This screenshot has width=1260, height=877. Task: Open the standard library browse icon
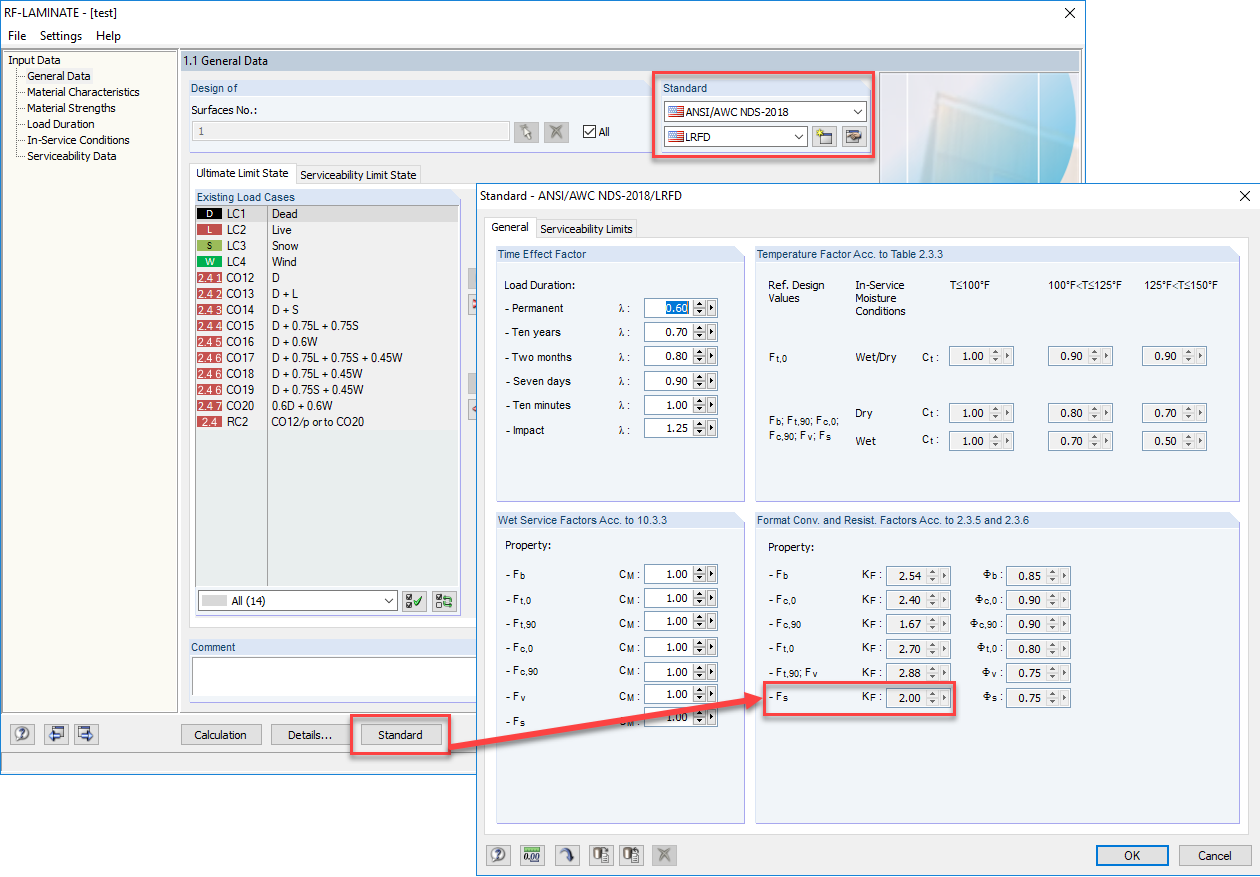[853, 136]
